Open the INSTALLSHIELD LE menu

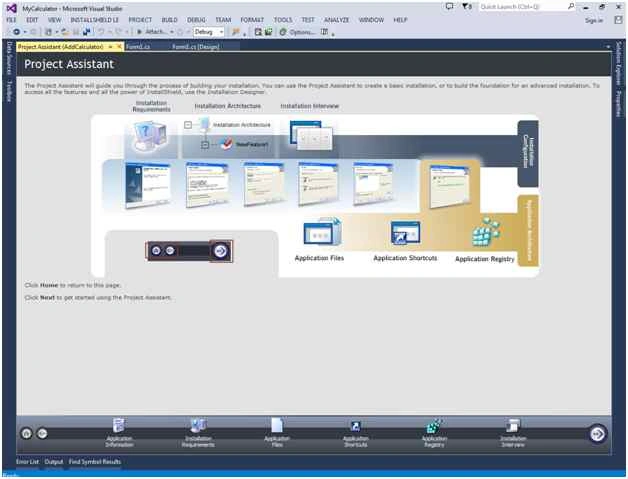(x=95, y=20)
